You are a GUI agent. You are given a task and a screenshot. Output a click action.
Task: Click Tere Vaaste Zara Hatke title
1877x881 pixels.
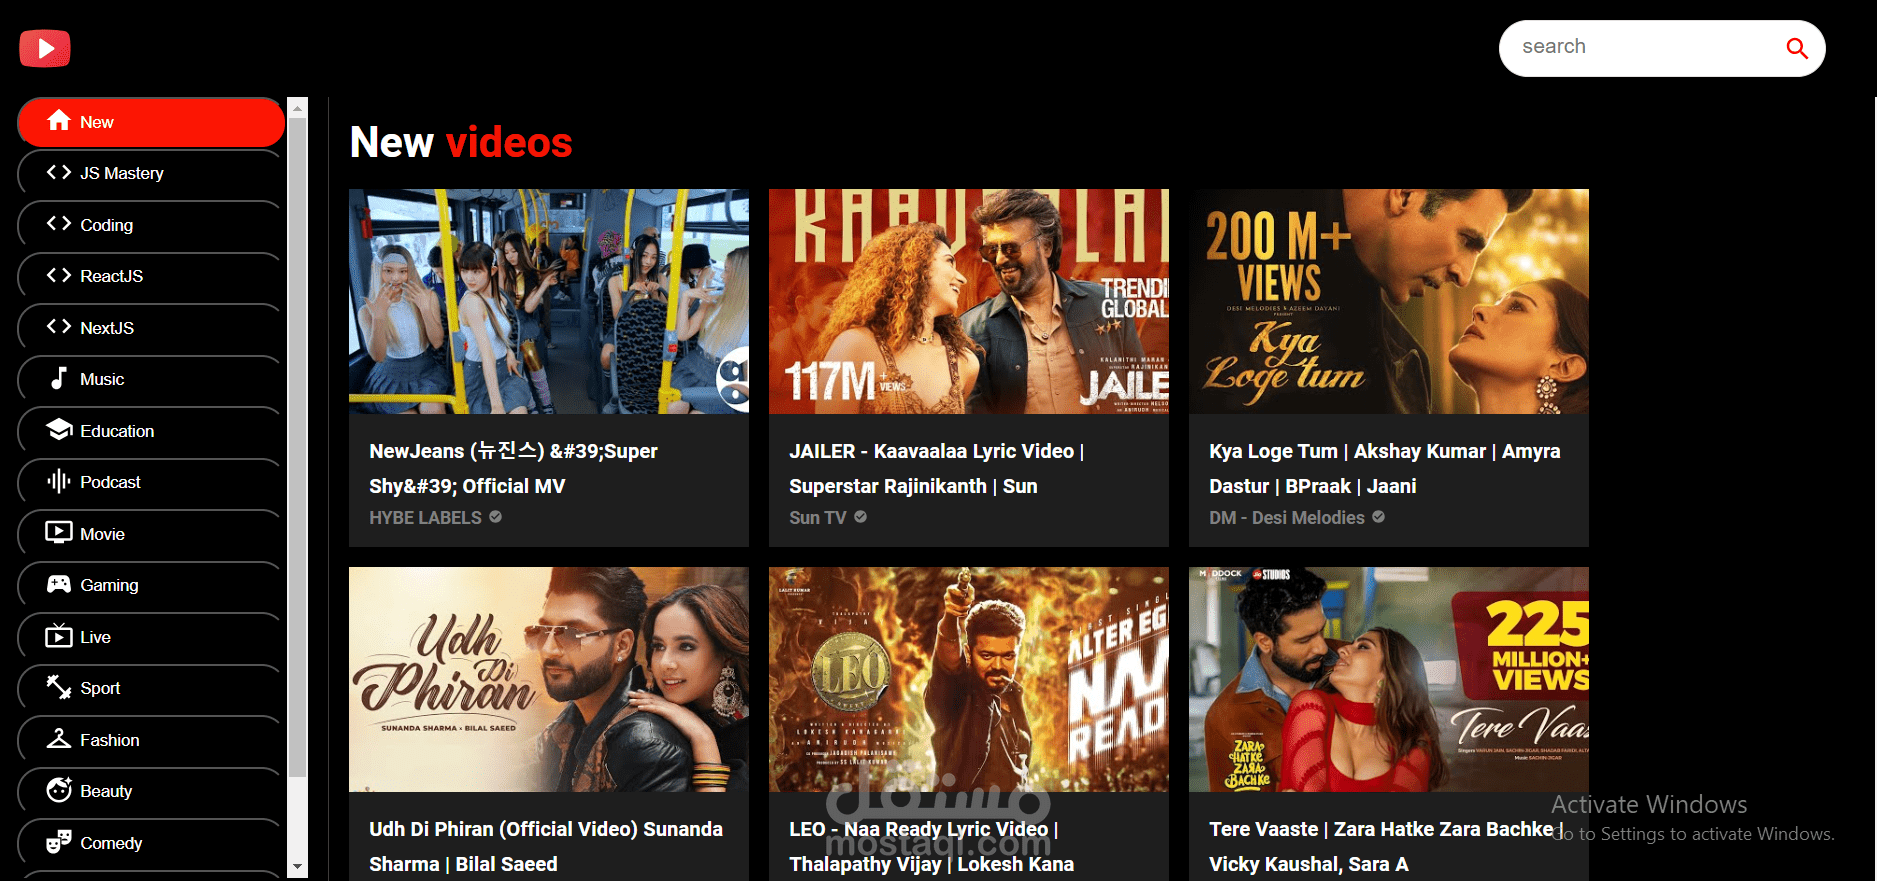(1387, 846)
